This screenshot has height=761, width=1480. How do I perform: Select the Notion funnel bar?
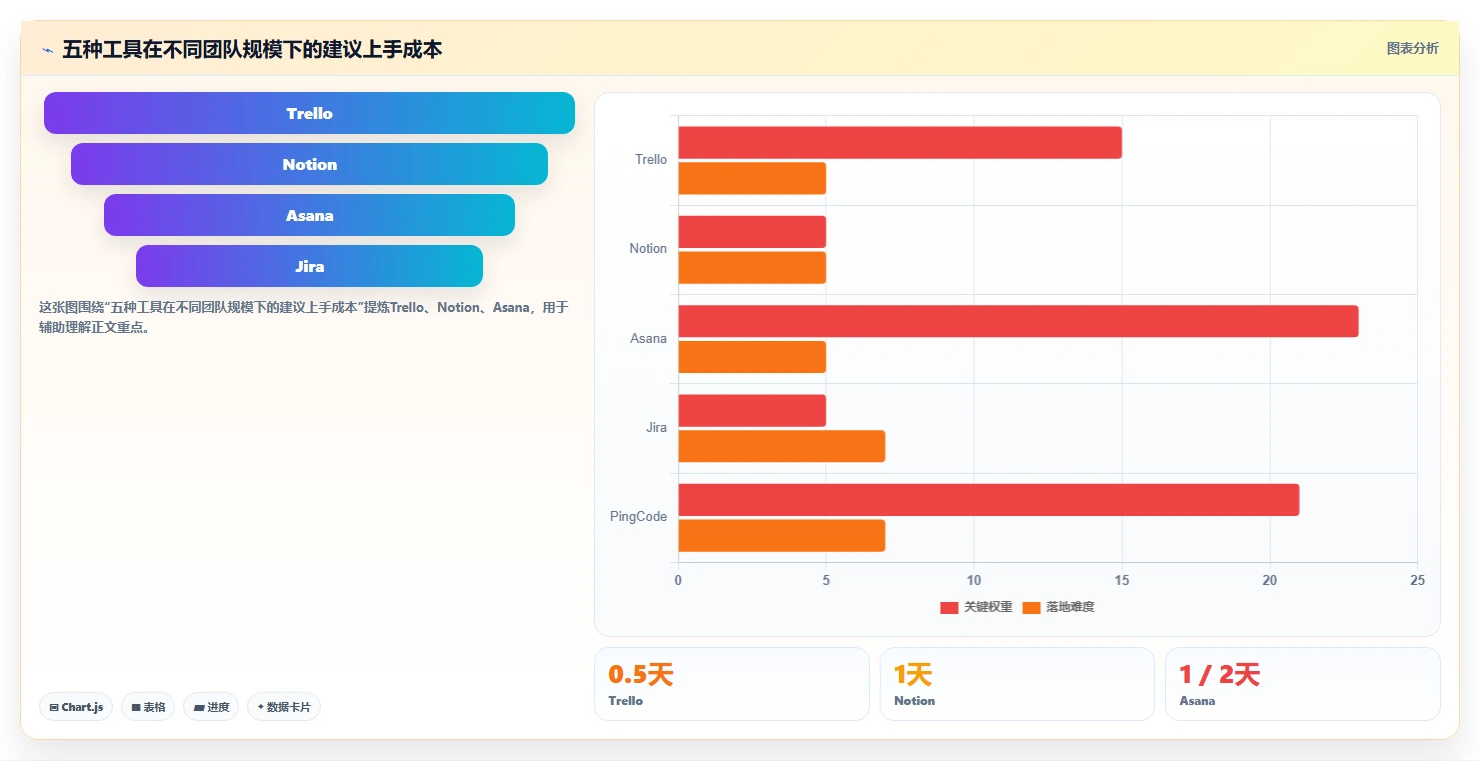click(309, 164)
